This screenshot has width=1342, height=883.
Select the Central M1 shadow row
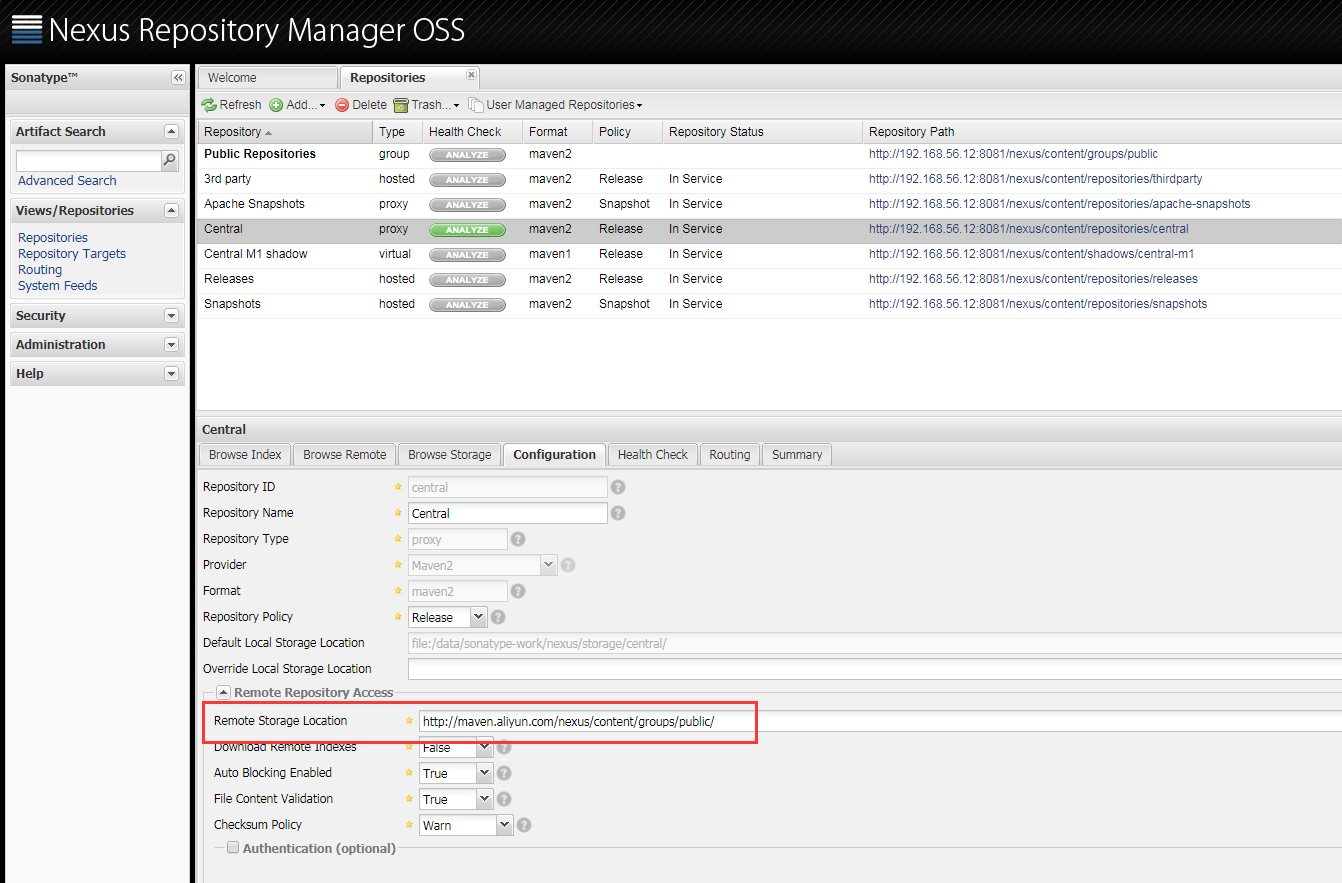click(x=769, y=254)
